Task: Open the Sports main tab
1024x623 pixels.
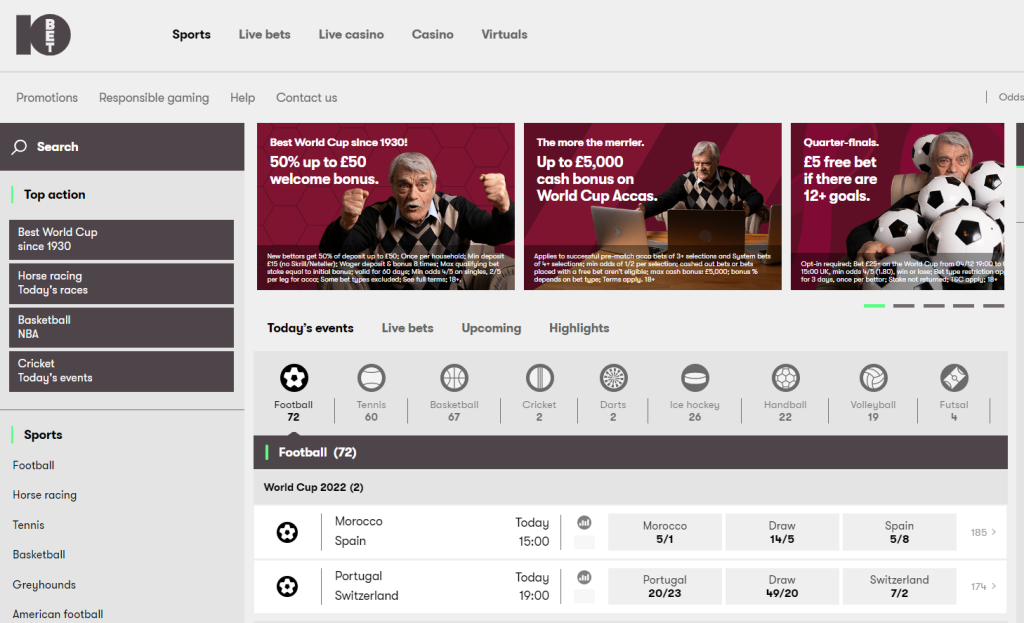Action: 191,35
